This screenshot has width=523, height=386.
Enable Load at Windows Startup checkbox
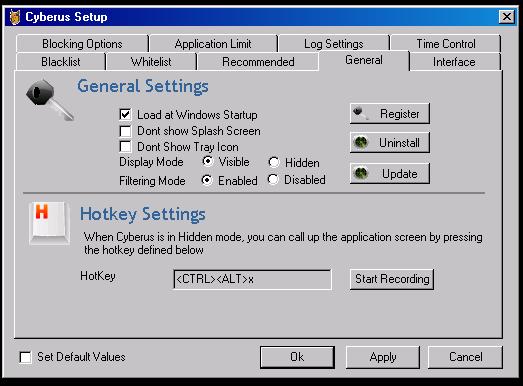pyautogui.click(x=125, y=115)
